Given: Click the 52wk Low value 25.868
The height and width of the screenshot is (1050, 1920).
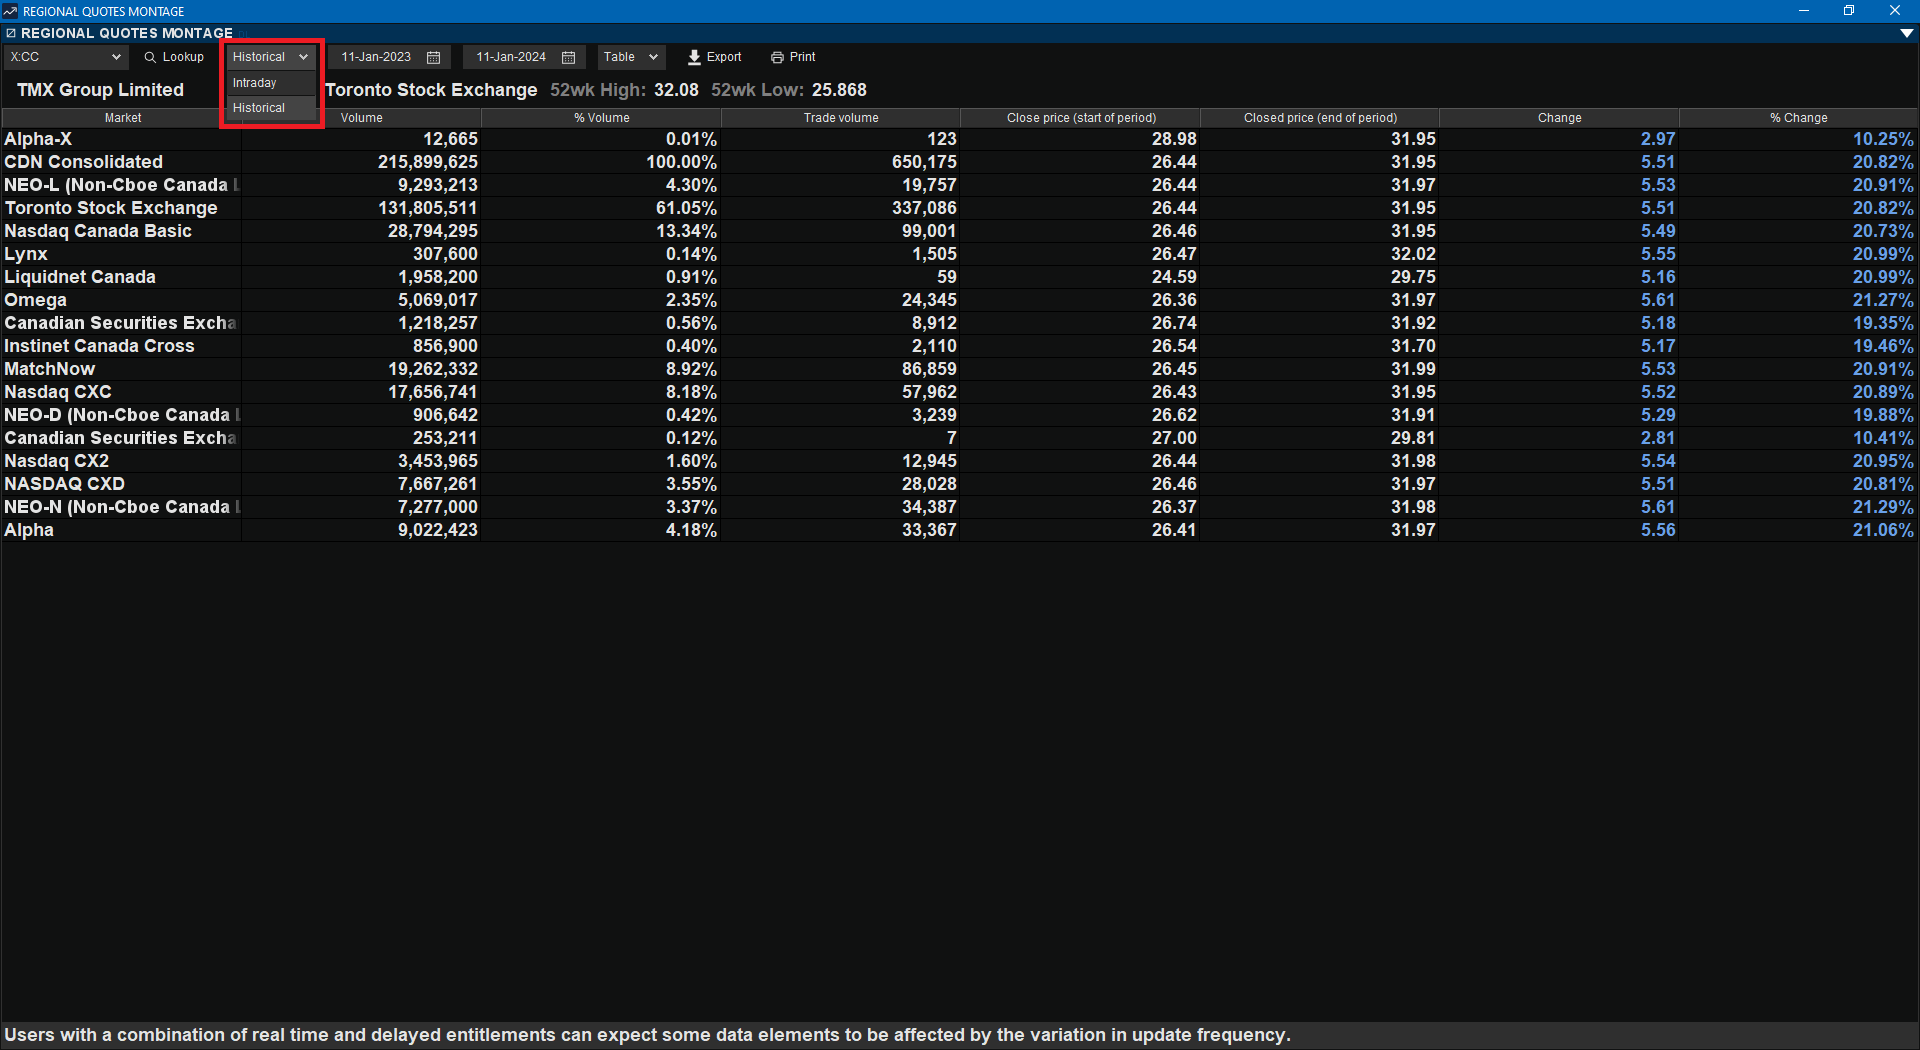Looking at the screenshot, I should click(x=839, y=90).
